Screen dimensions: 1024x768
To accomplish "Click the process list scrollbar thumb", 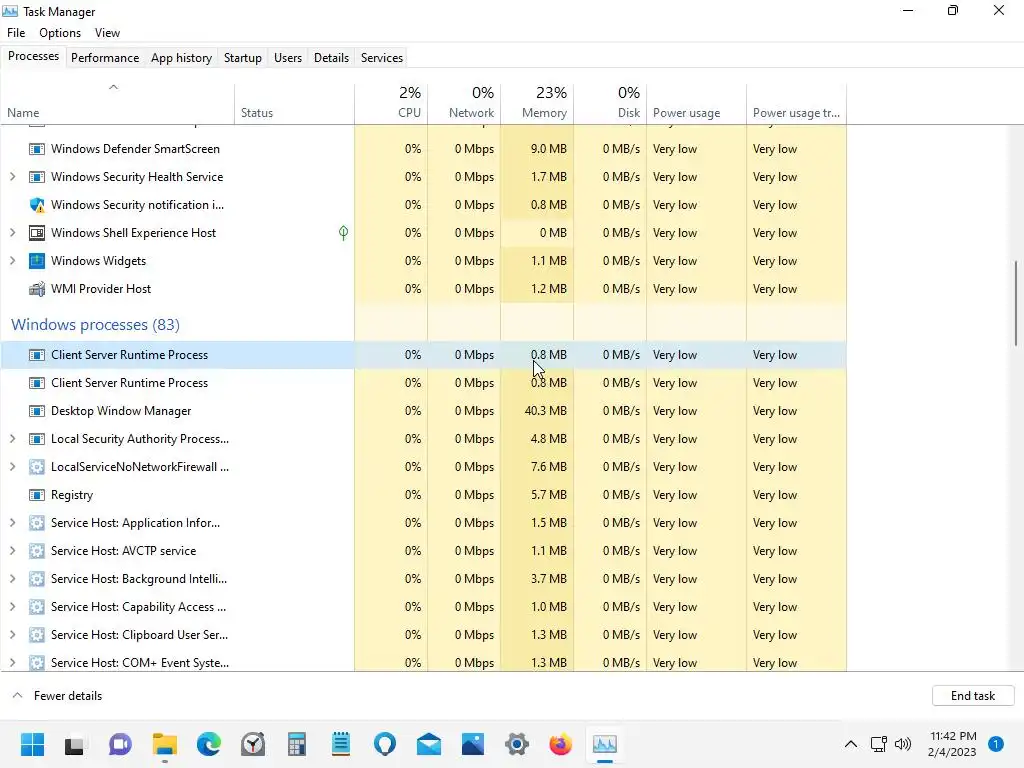I will click(x=1016, y=303).
